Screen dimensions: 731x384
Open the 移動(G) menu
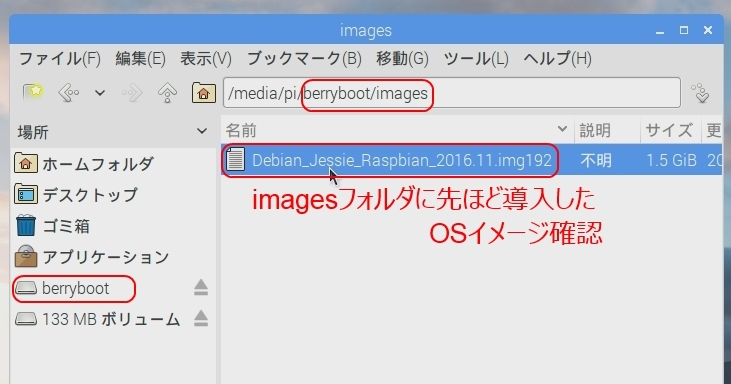402,59
